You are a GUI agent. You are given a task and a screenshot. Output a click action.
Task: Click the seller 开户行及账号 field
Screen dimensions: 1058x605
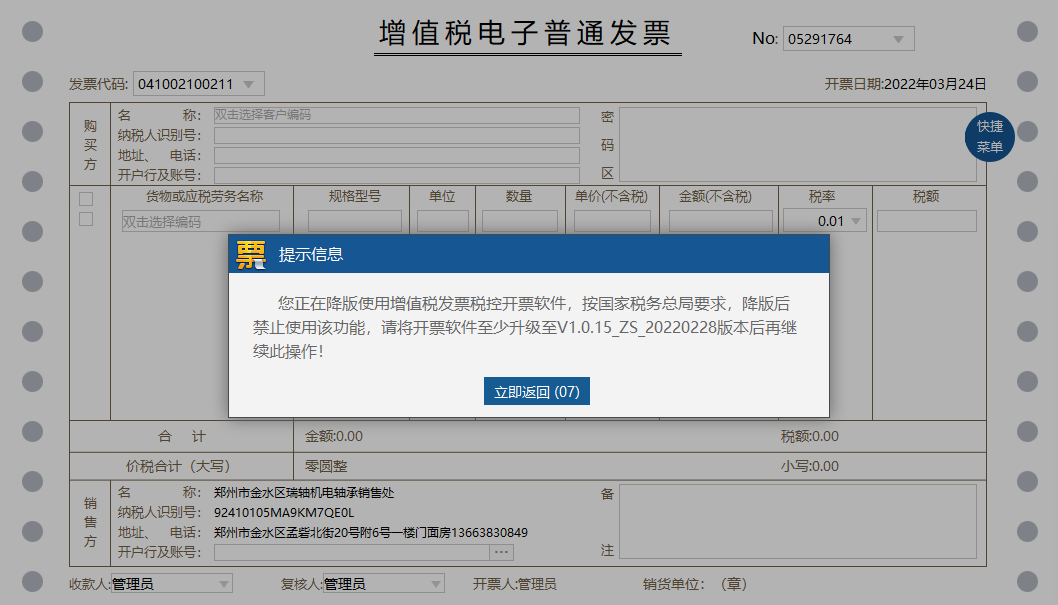pyautogui.click(x=350, y=552)
